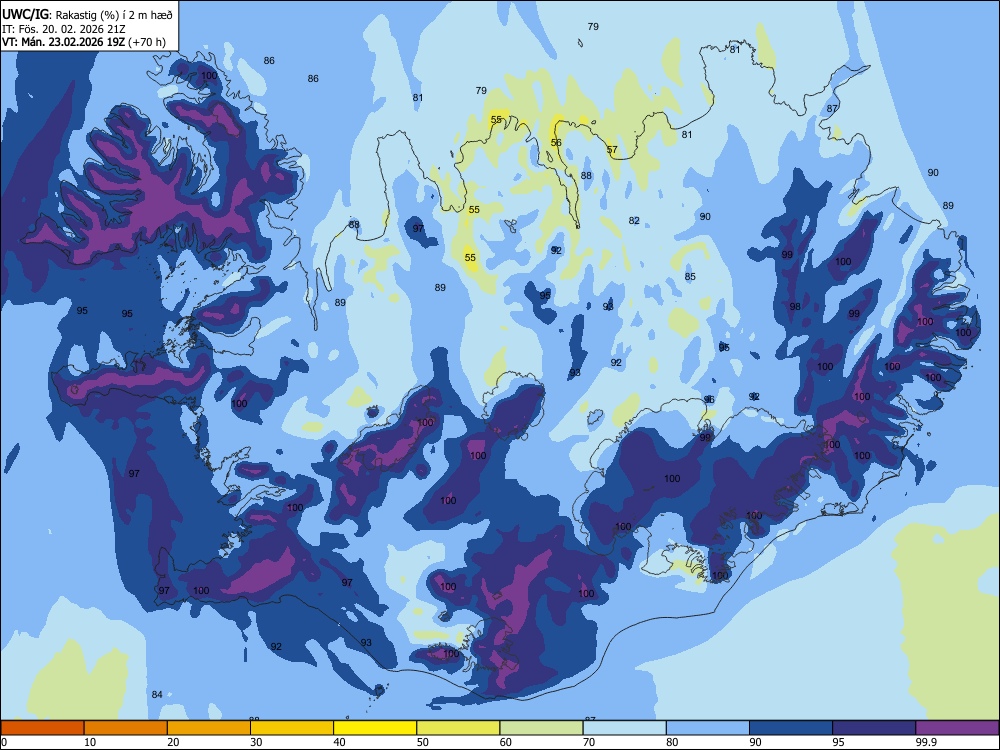
Task: Select the pale yellow 50–60 legend swatch
Action: (458, 728)
